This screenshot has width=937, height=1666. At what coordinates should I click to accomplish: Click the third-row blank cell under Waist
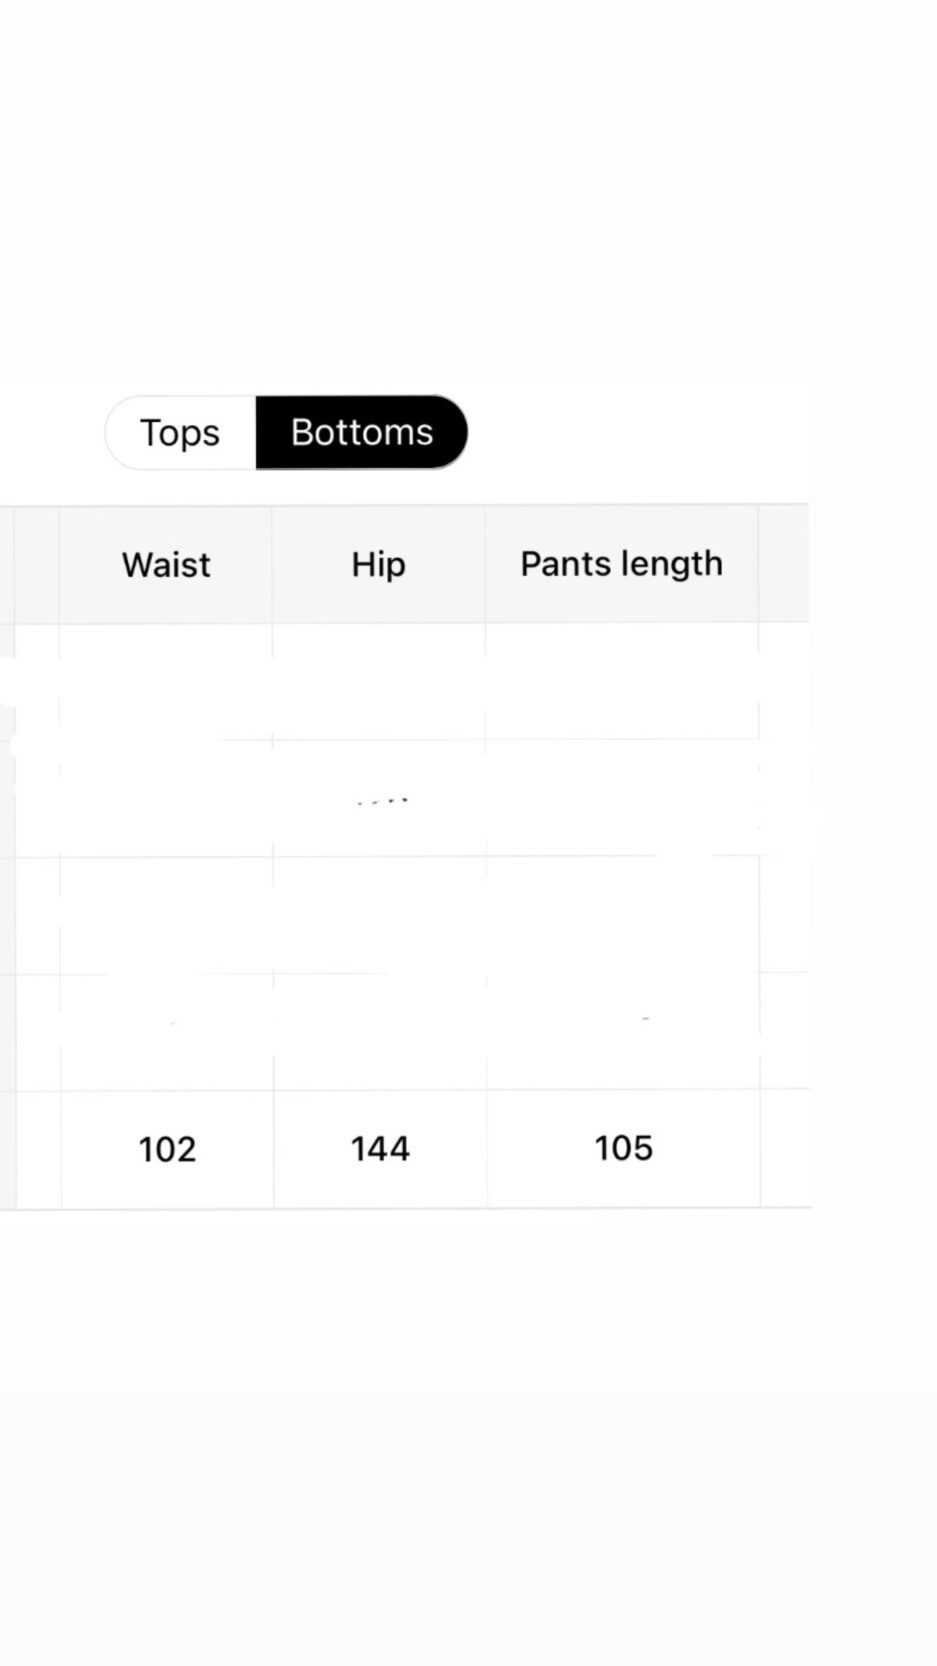coord(166,915)
